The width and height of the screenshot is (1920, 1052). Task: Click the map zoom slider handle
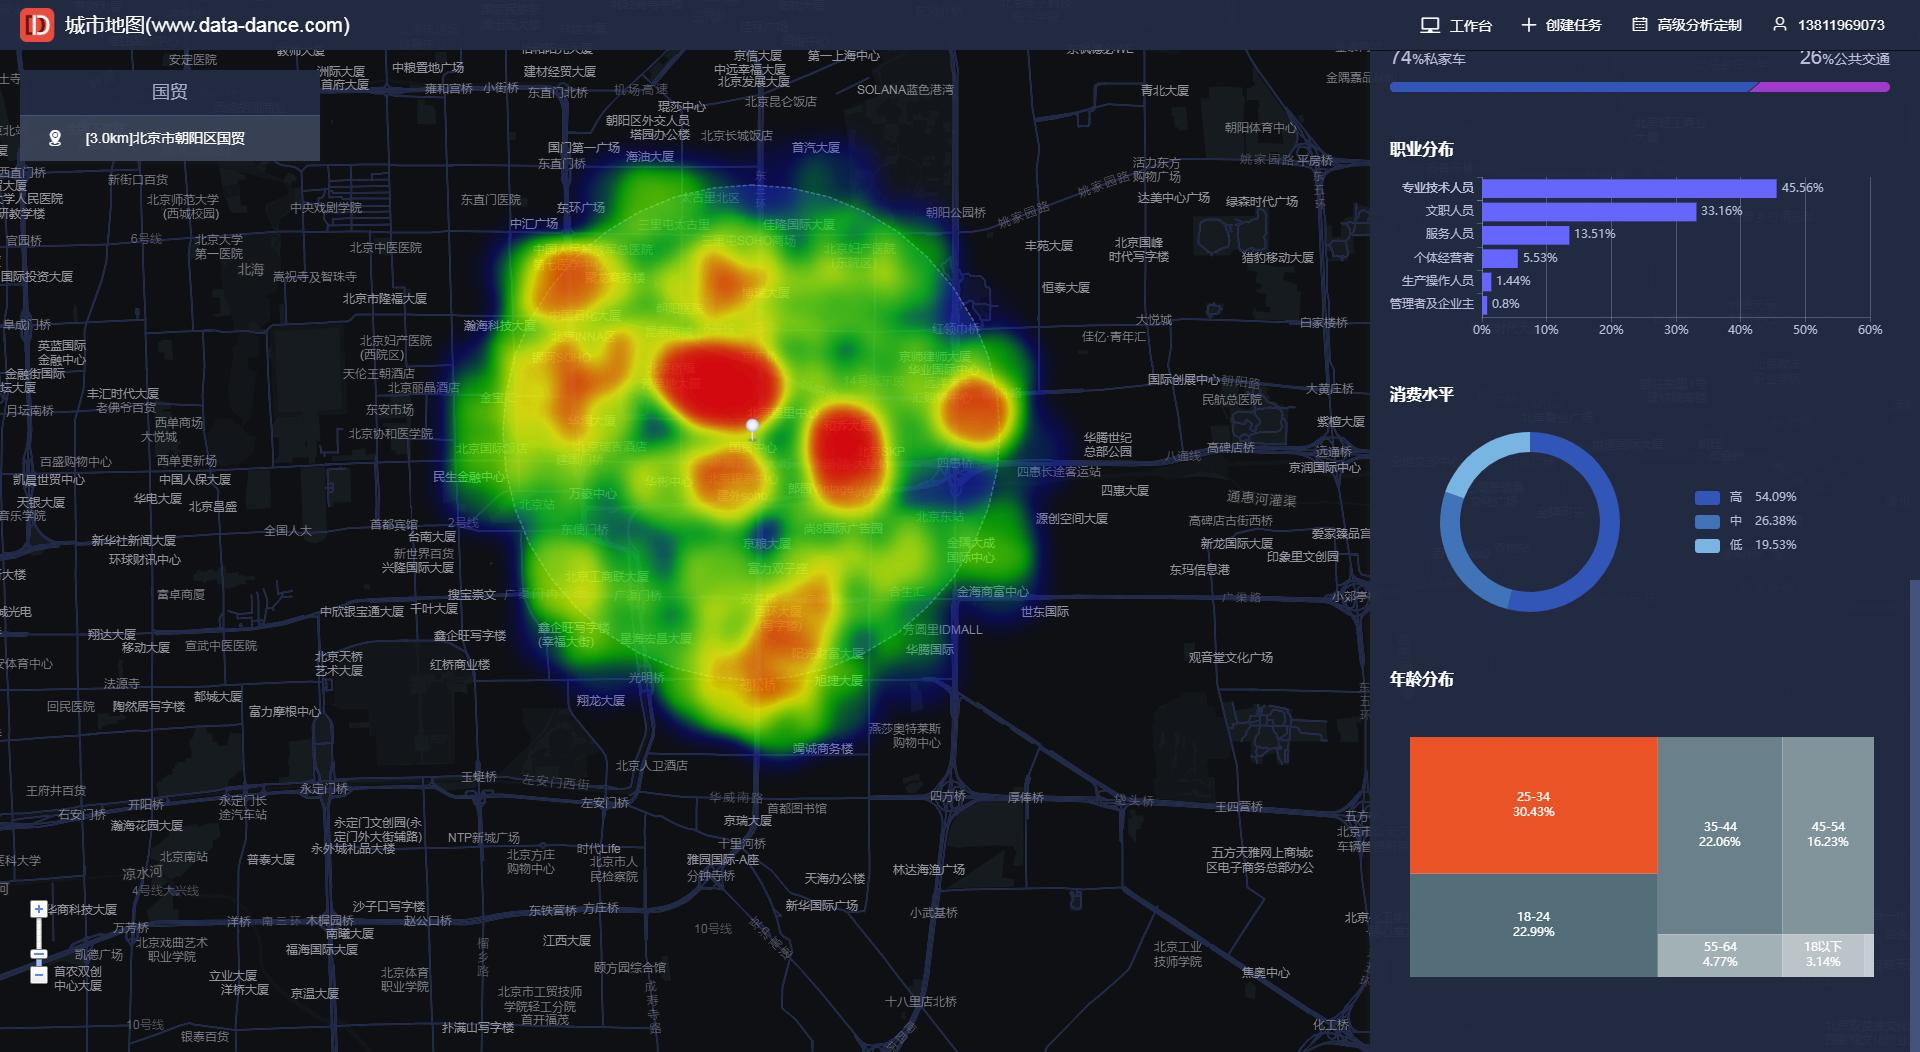pos(38,954)
